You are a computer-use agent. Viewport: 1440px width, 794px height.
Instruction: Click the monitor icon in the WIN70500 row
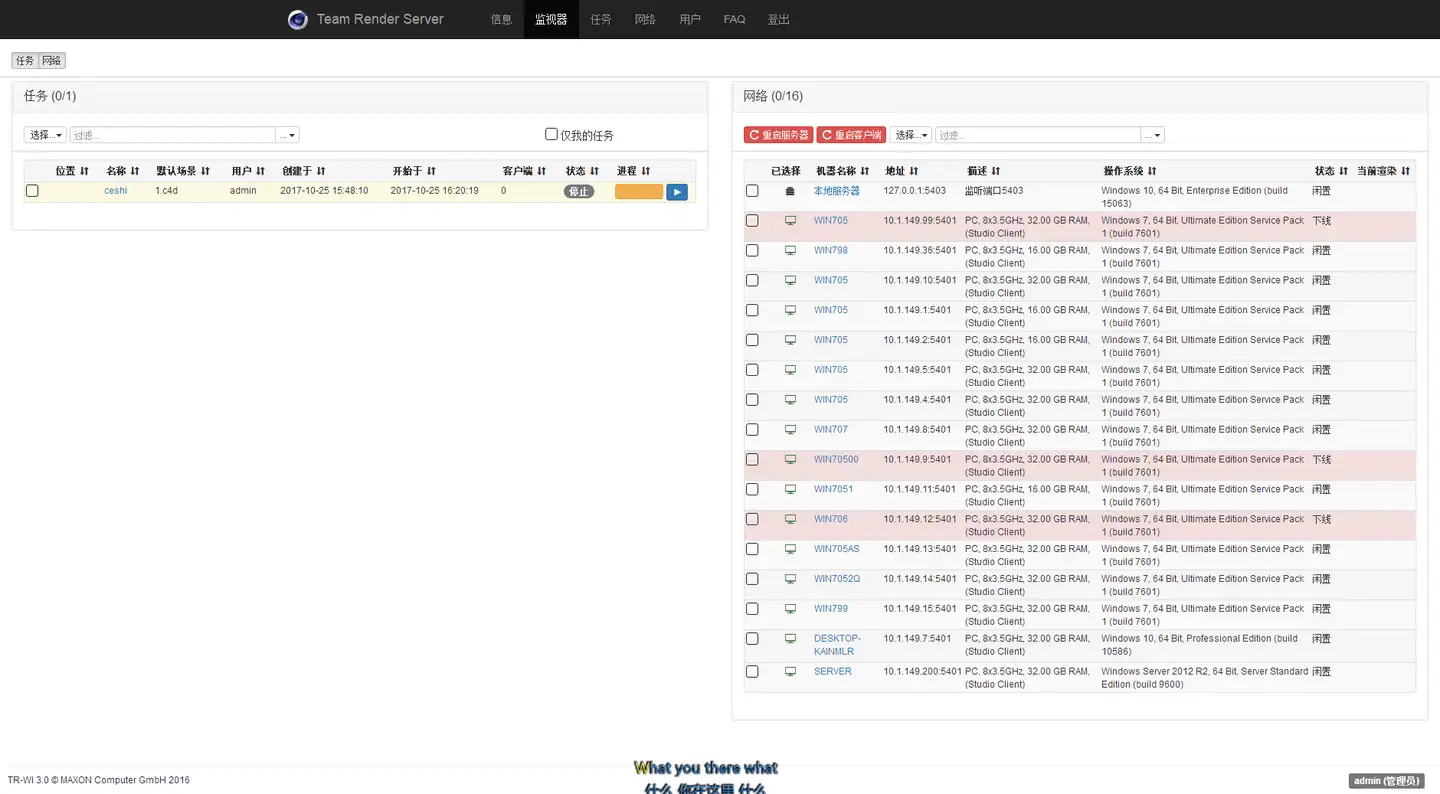tap(790, 459)
